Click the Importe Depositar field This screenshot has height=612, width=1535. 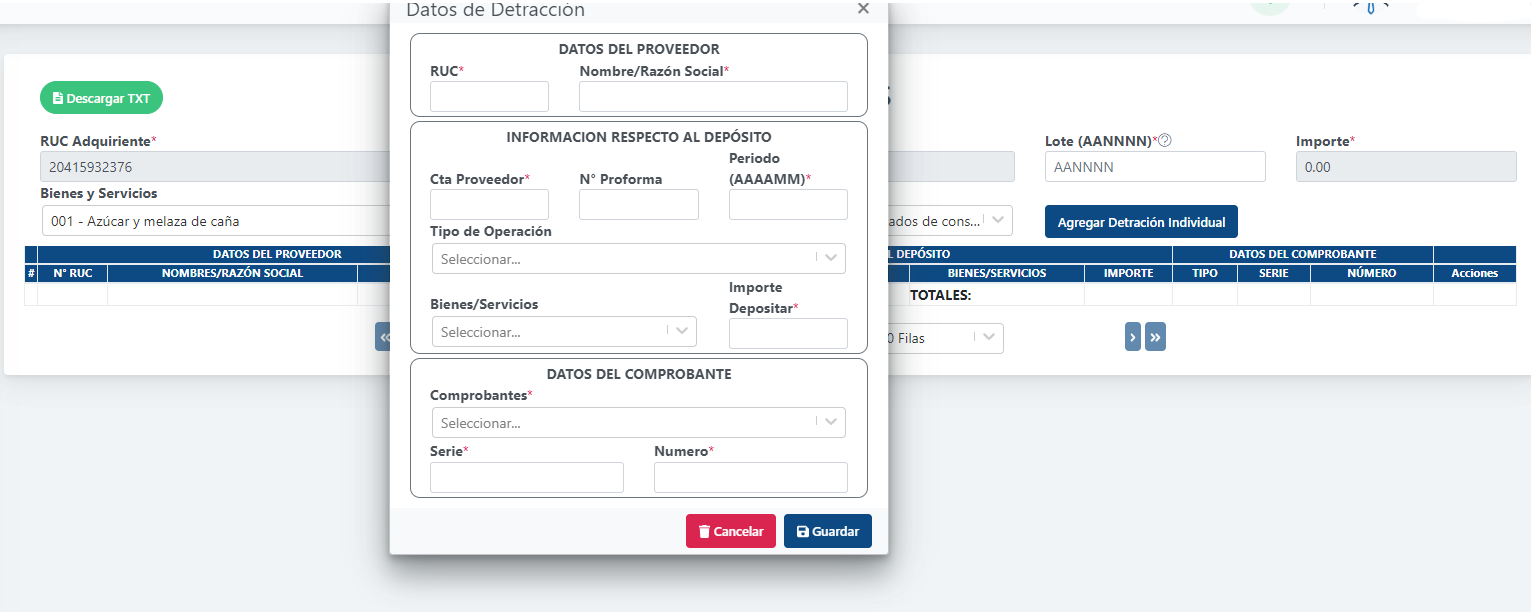pyautogui.click(x=788, y=334)
